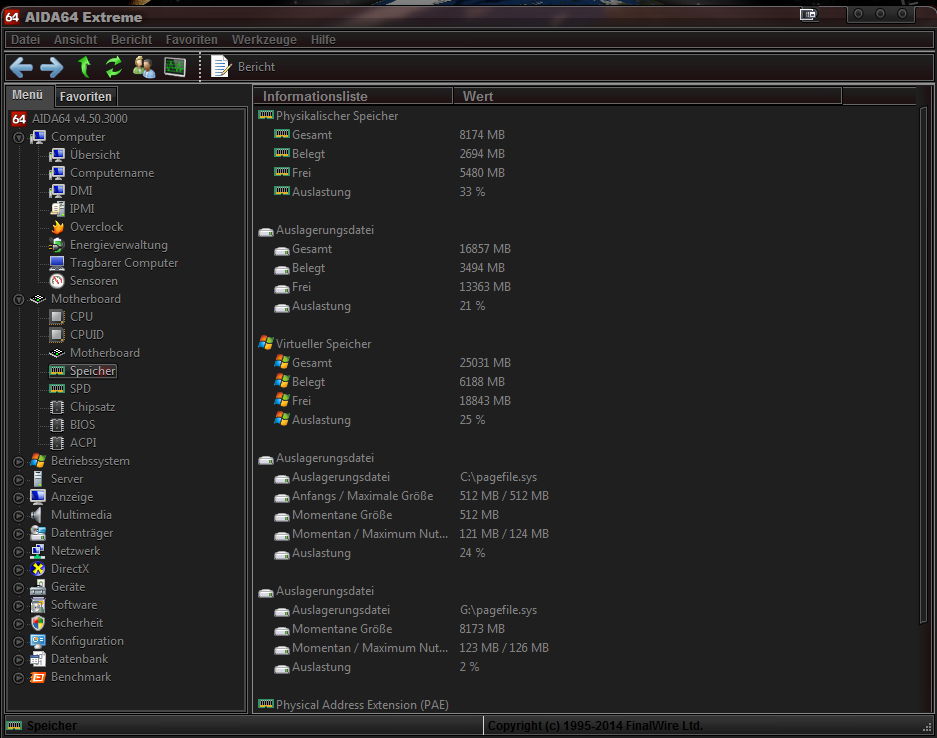
Task: Click the Sicherheit shield icon
Action: (x=38, y=623)
